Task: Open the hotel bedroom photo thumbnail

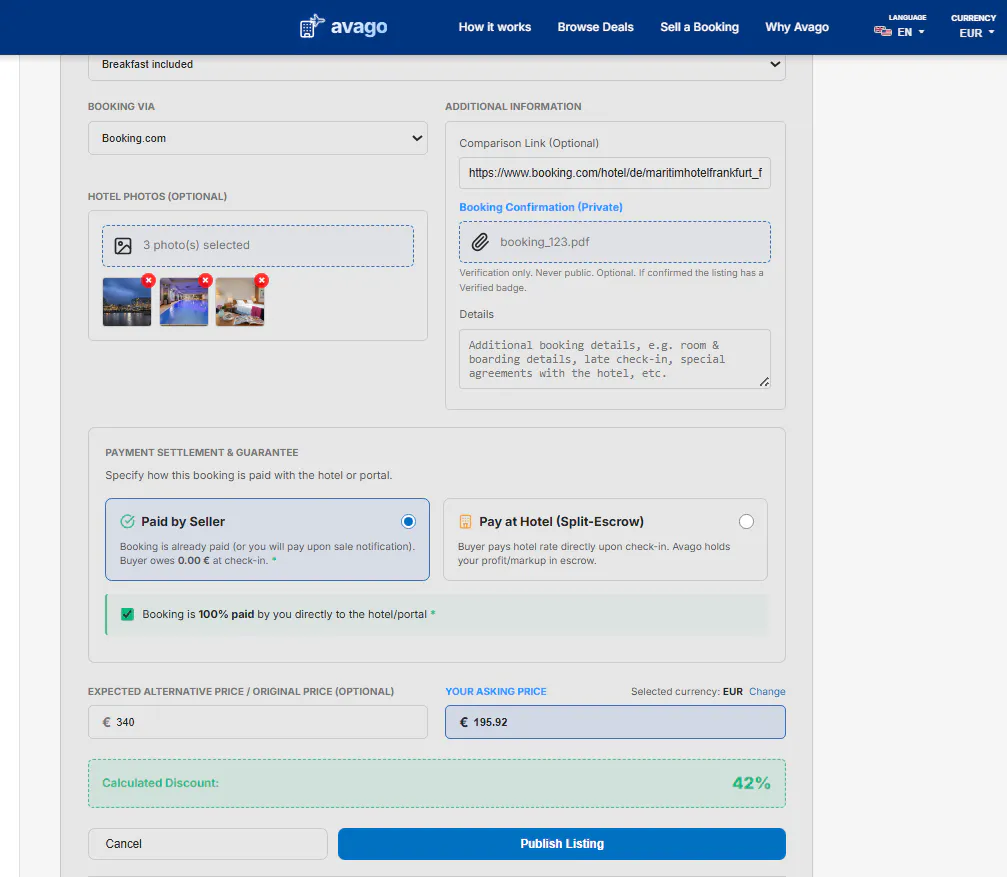Action: click(x=240, y=302)
